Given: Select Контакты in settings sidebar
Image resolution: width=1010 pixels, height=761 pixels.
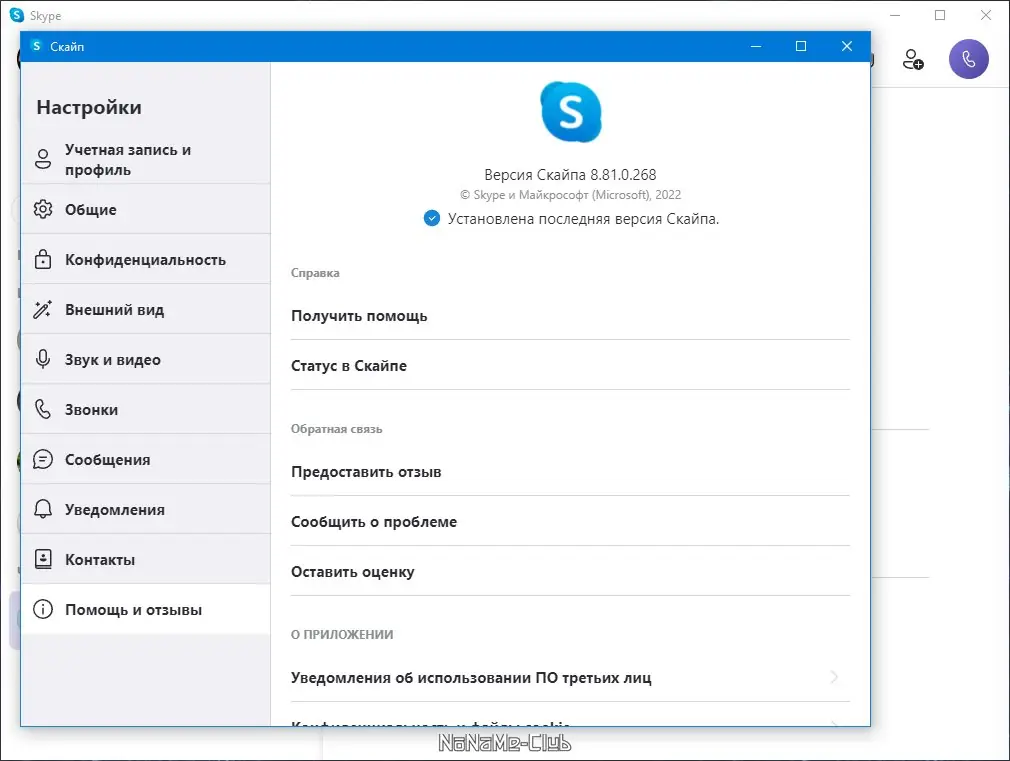Looking at the screenshot, I should (x=146, y=559).
